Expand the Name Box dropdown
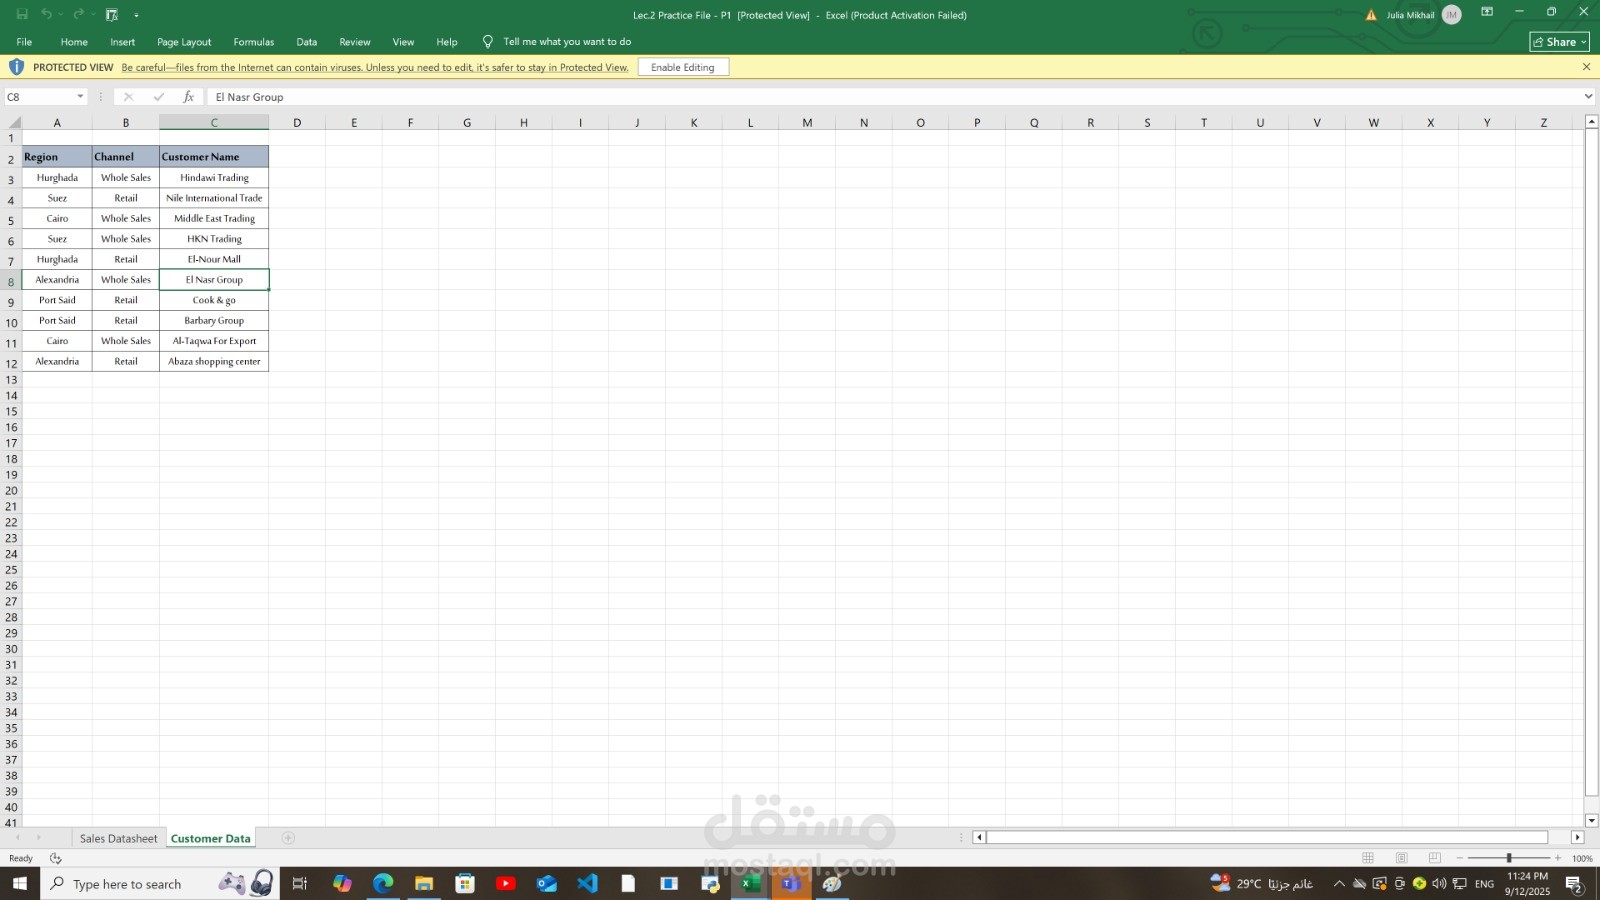 tap(80, 97)
